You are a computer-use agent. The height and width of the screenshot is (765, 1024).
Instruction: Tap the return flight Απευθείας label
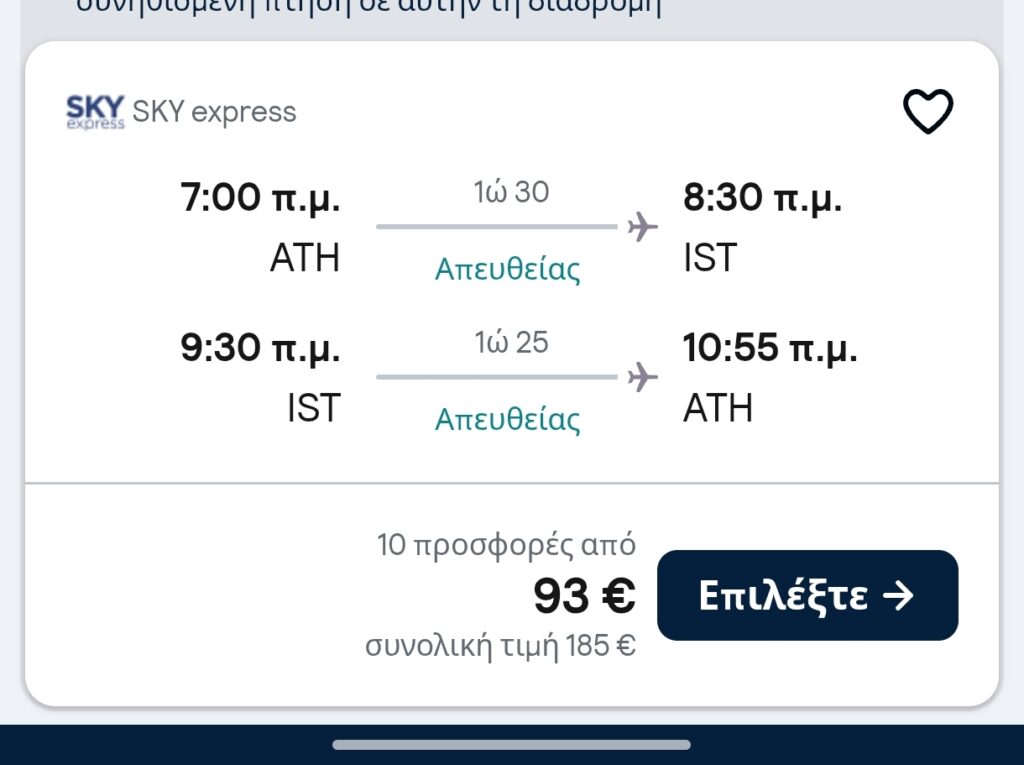507,420
